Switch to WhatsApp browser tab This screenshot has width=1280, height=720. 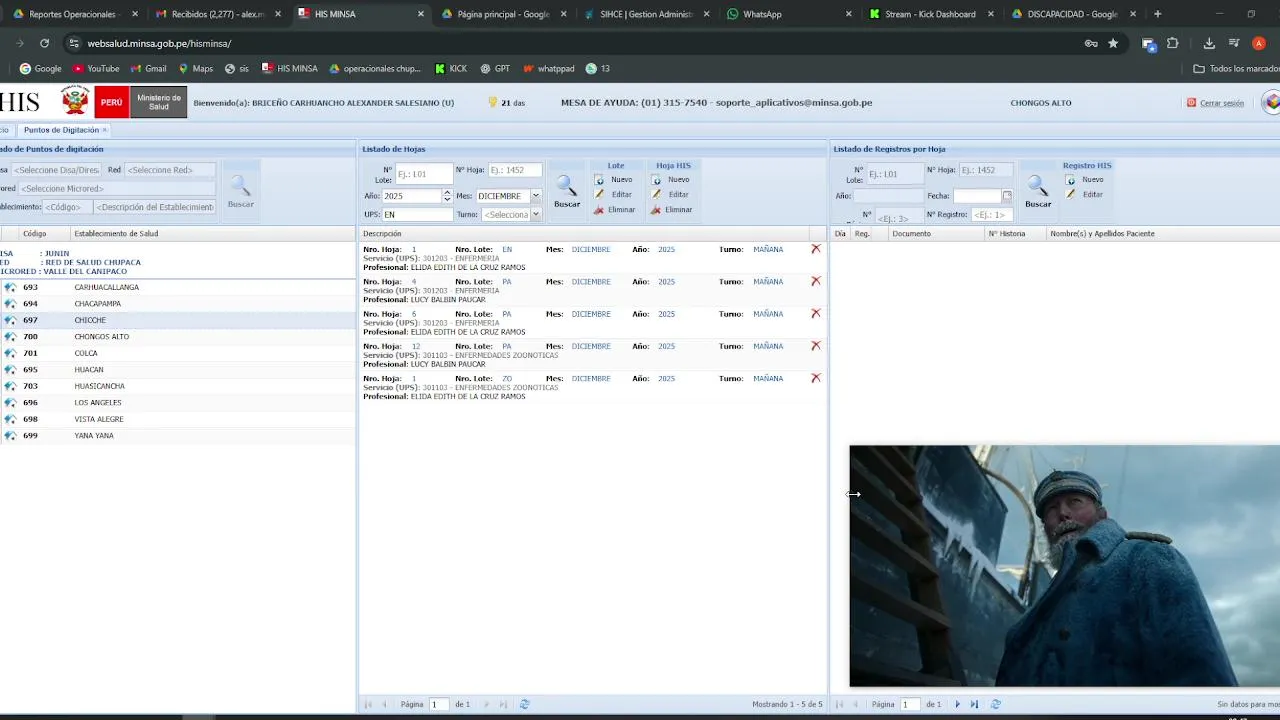(x=789, y=14)
